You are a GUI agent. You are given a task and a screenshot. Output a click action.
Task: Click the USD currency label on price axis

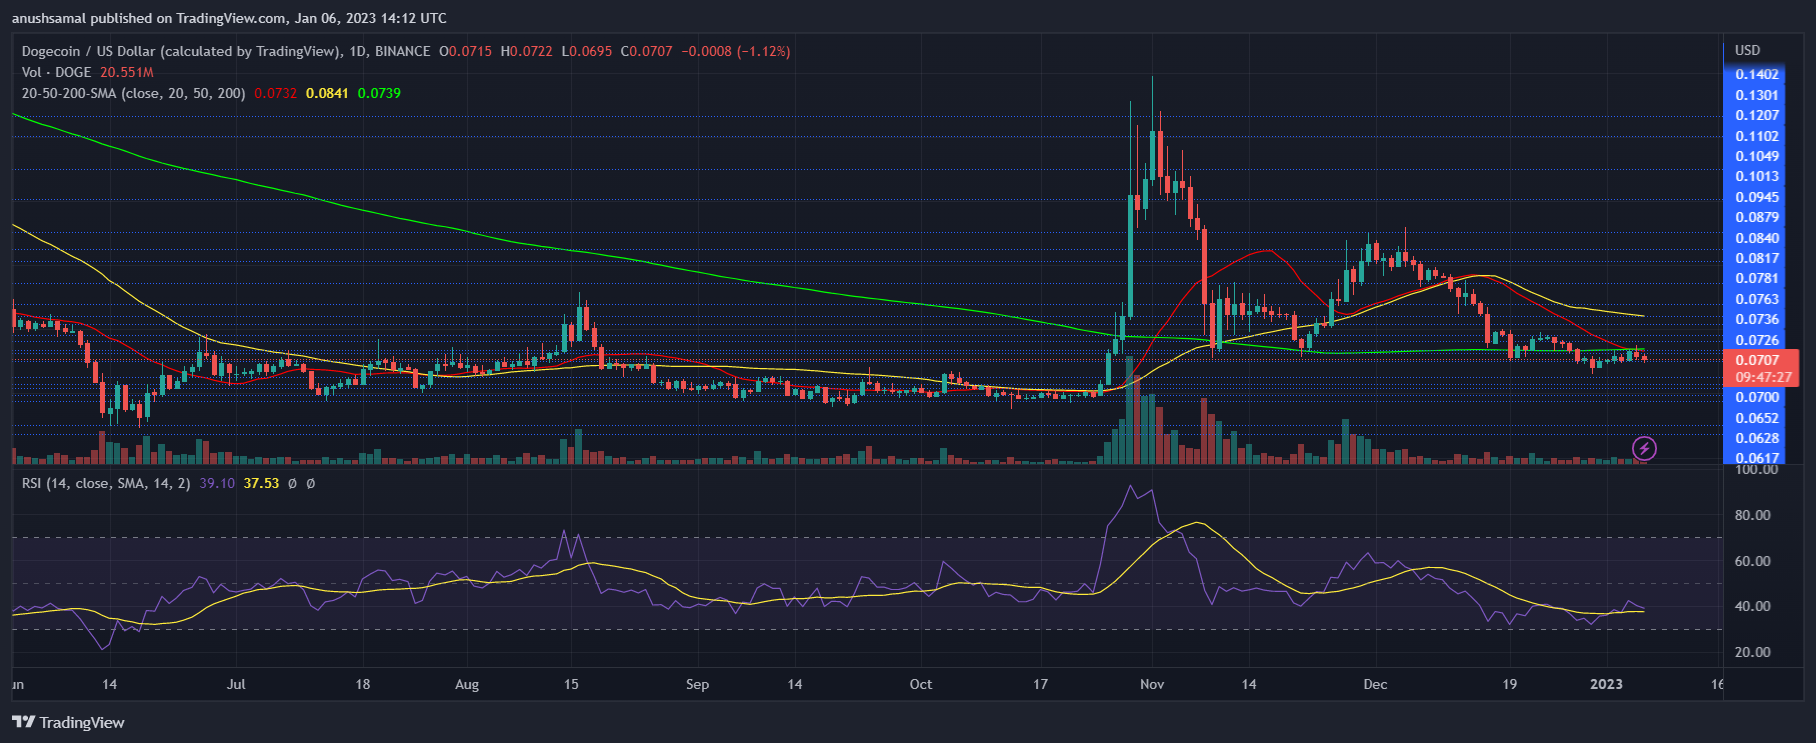coord(1747,50)
